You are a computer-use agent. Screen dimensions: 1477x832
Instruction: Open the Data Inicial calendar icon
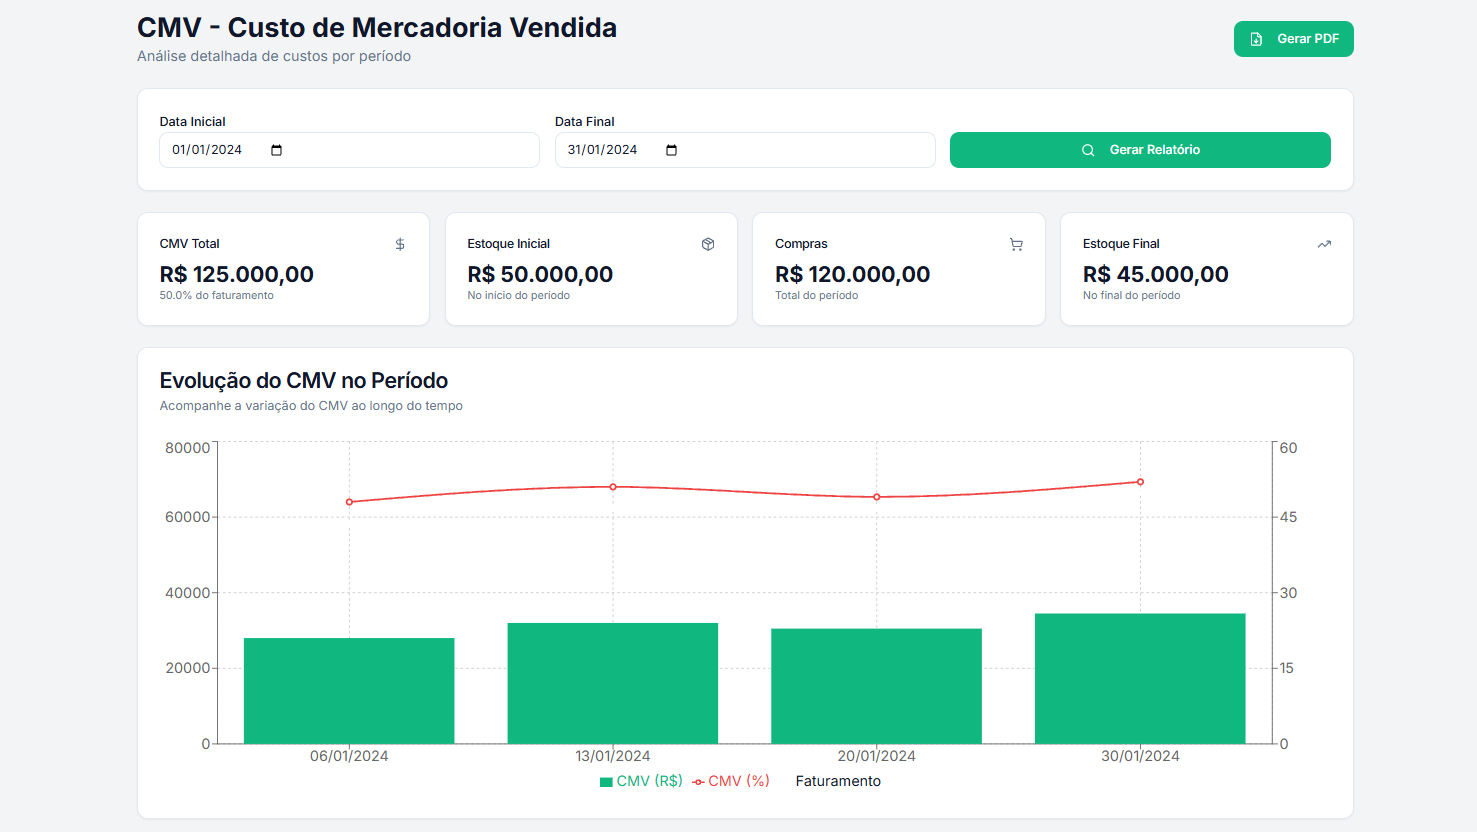pos(276,149)
